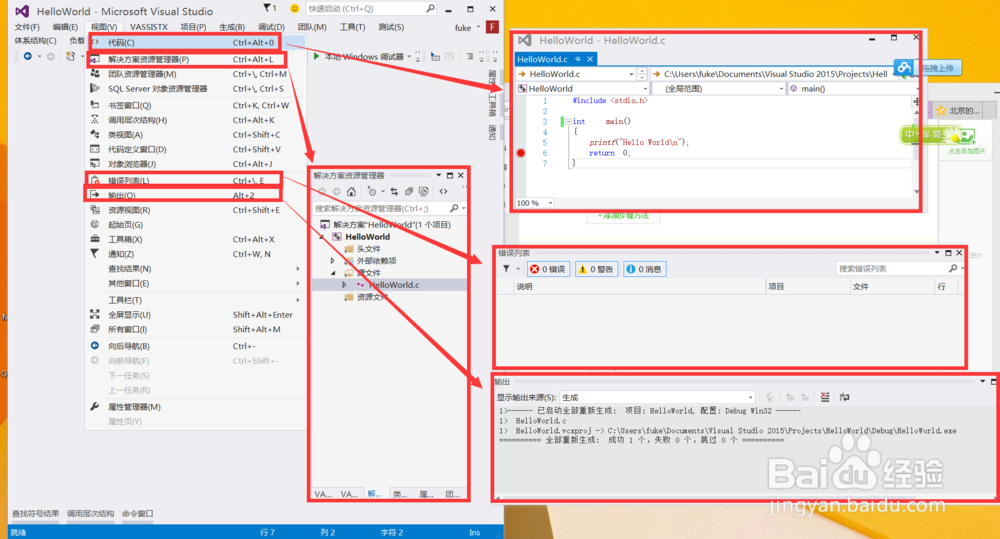1000x539 pixels.
Task: Open the 显示输出来源 生成 dropdown
Action: (658, 397)
